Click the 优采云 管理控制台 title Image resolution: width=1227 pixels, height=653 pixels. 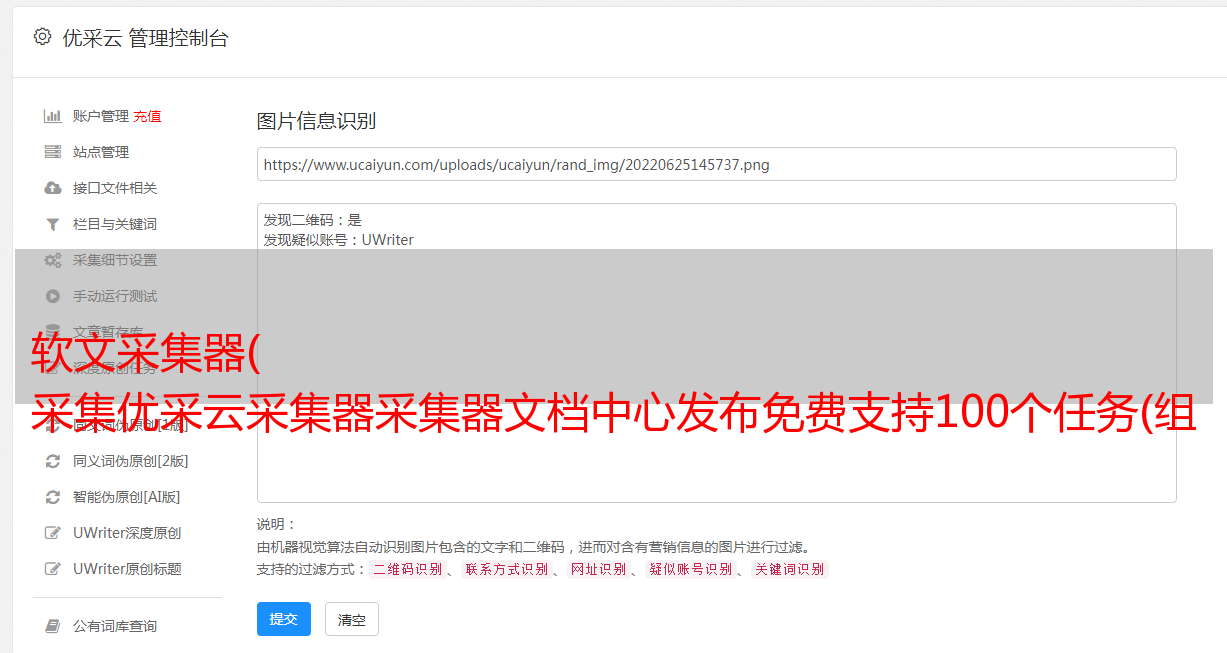pos(145,38)
